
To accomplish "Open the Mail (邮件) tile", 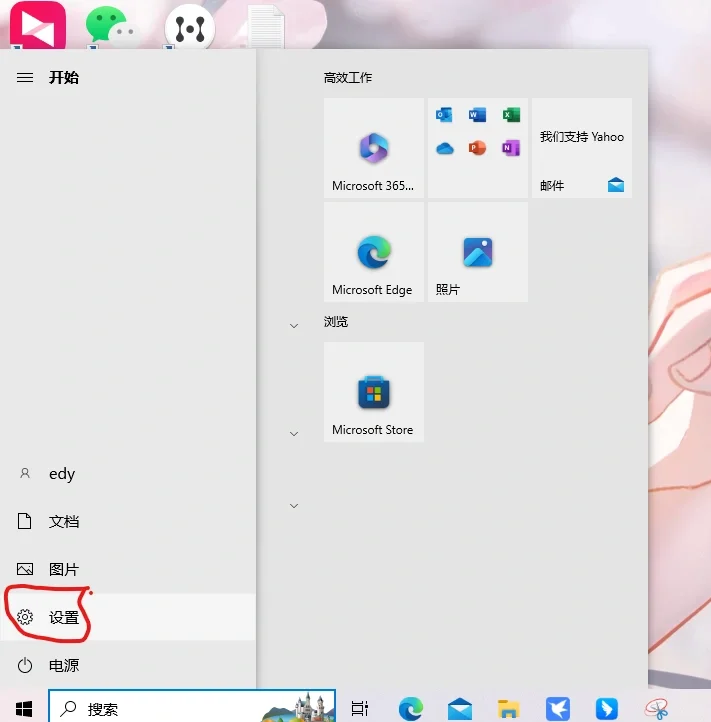I will [582, 148].
